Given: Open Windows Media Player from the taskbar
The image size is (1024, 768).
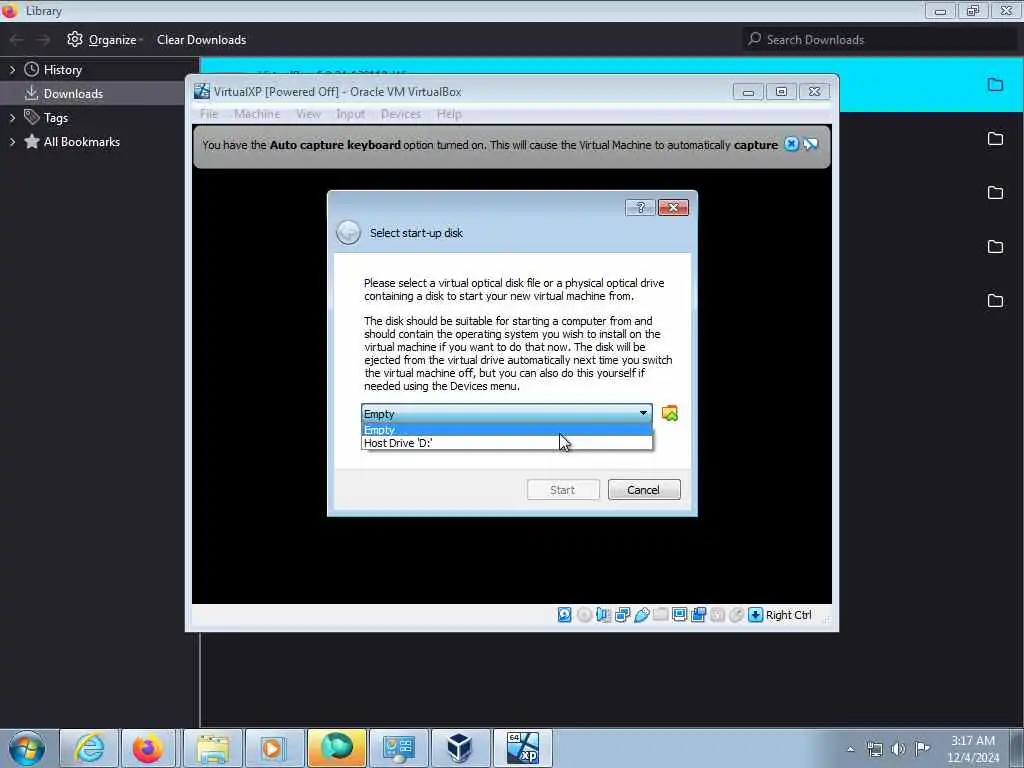Looking at the screenshot, I should click(x=274, y=748).
